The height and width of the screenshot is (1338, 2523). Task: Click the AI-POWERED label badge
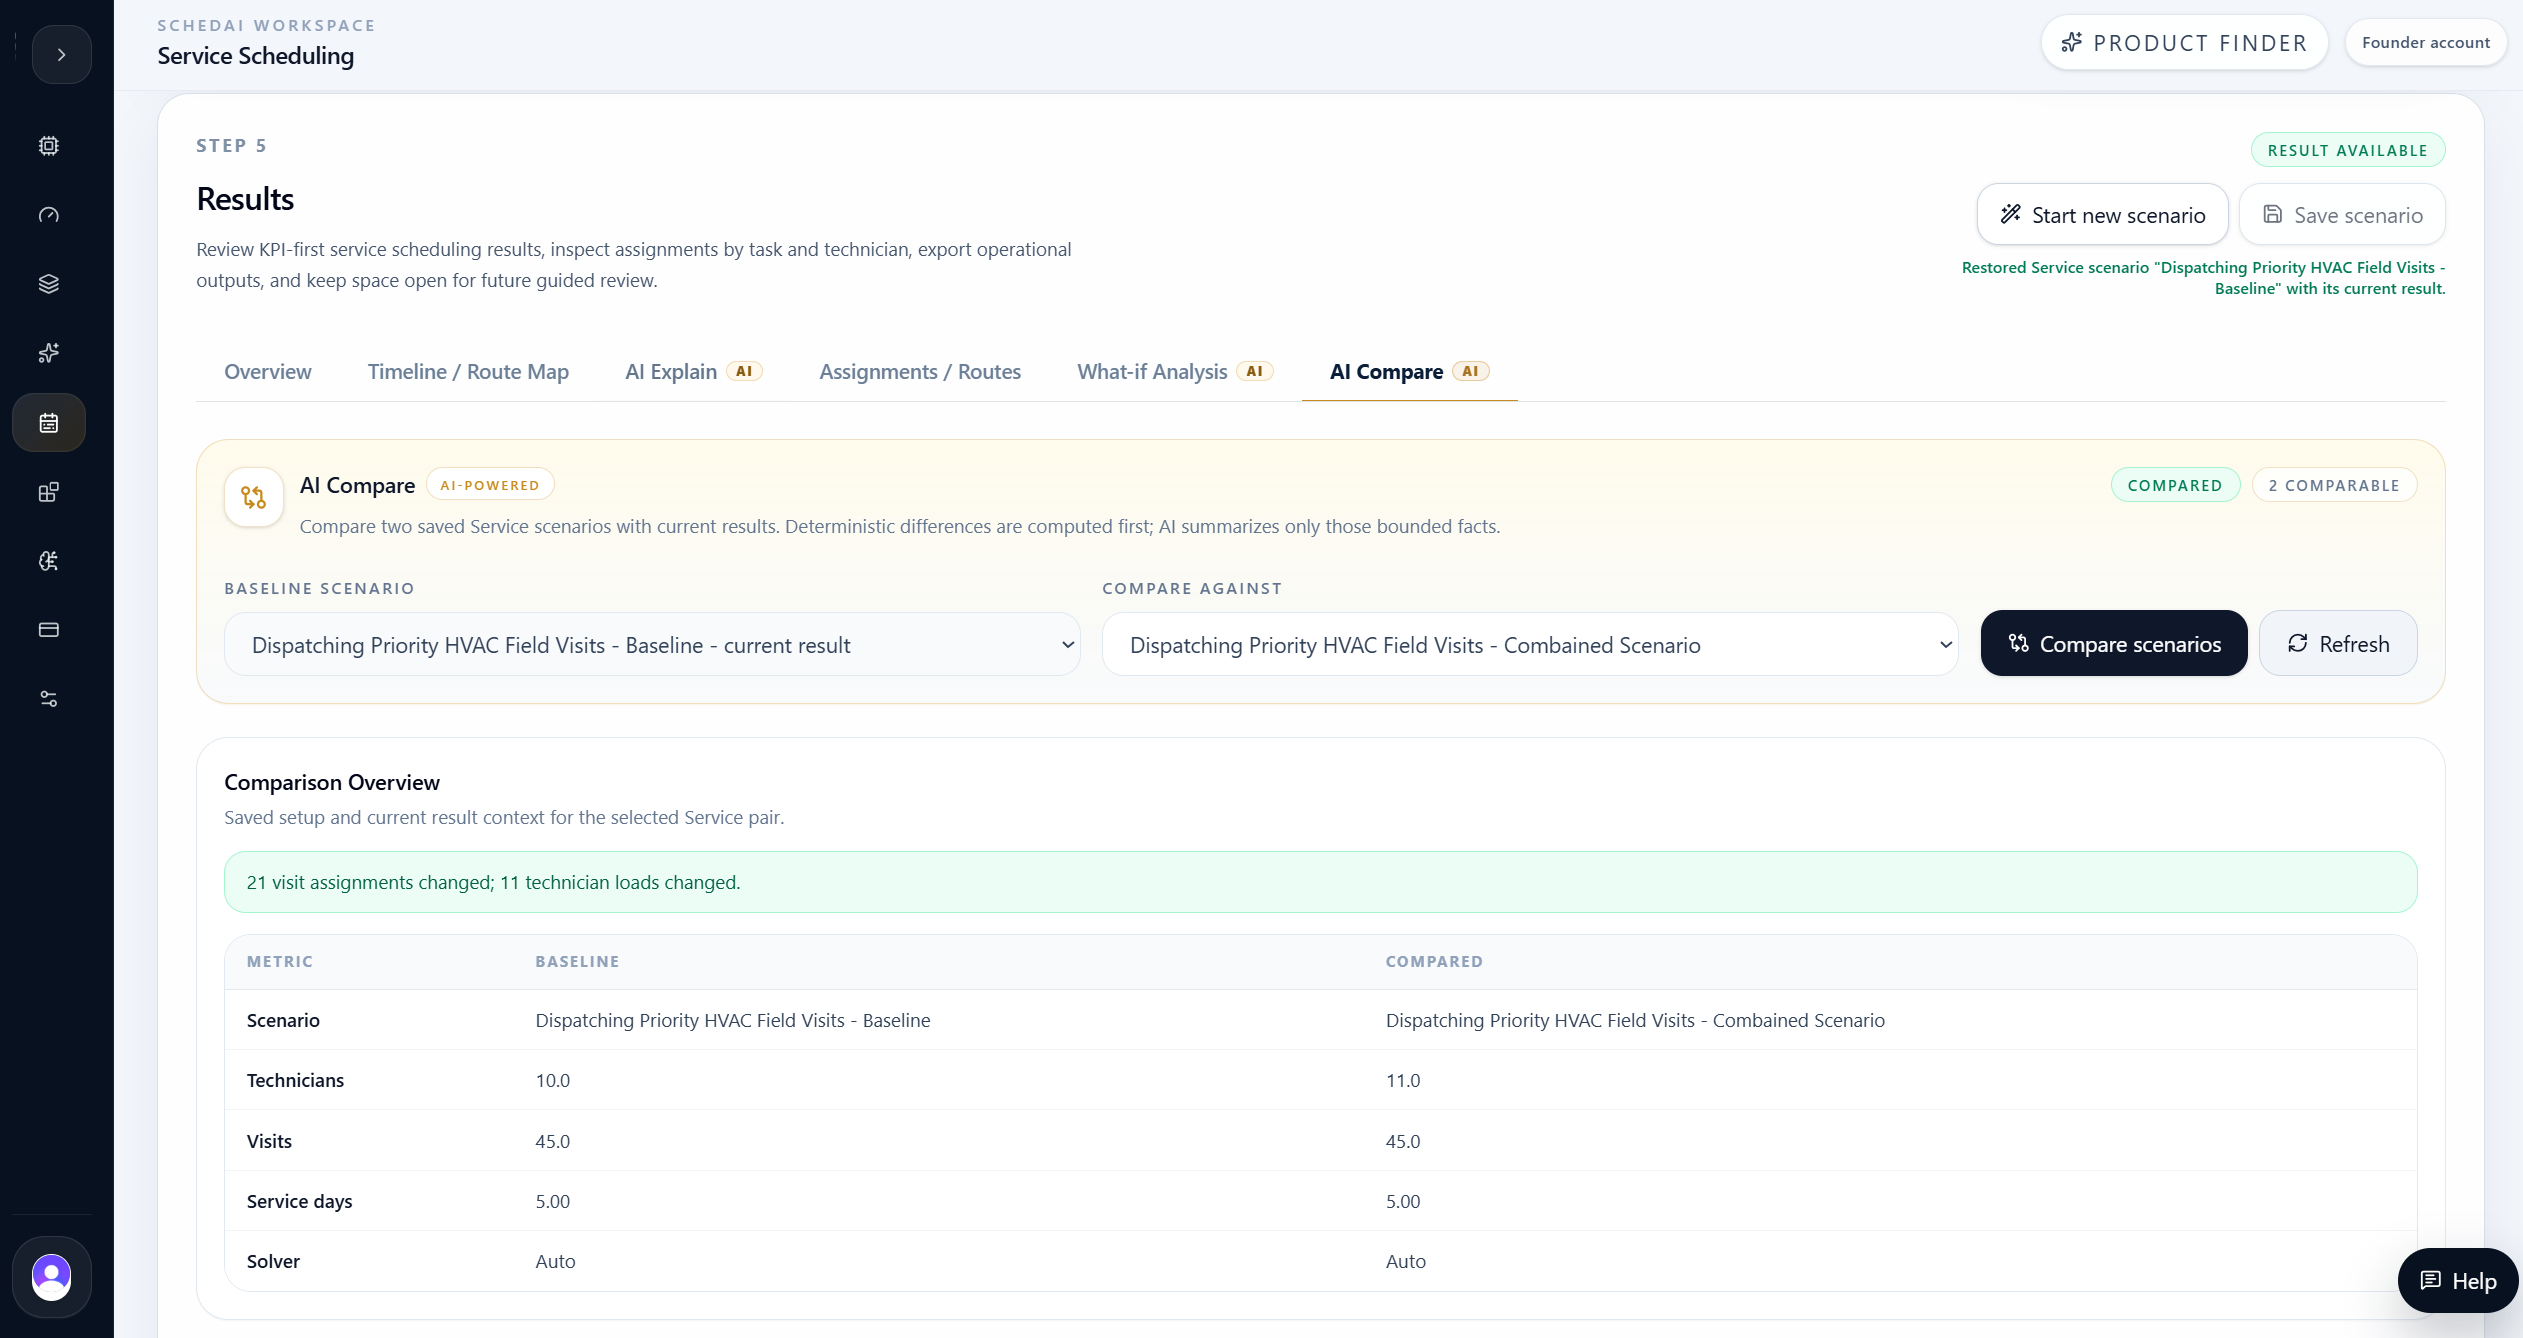(x=490, y=486)
